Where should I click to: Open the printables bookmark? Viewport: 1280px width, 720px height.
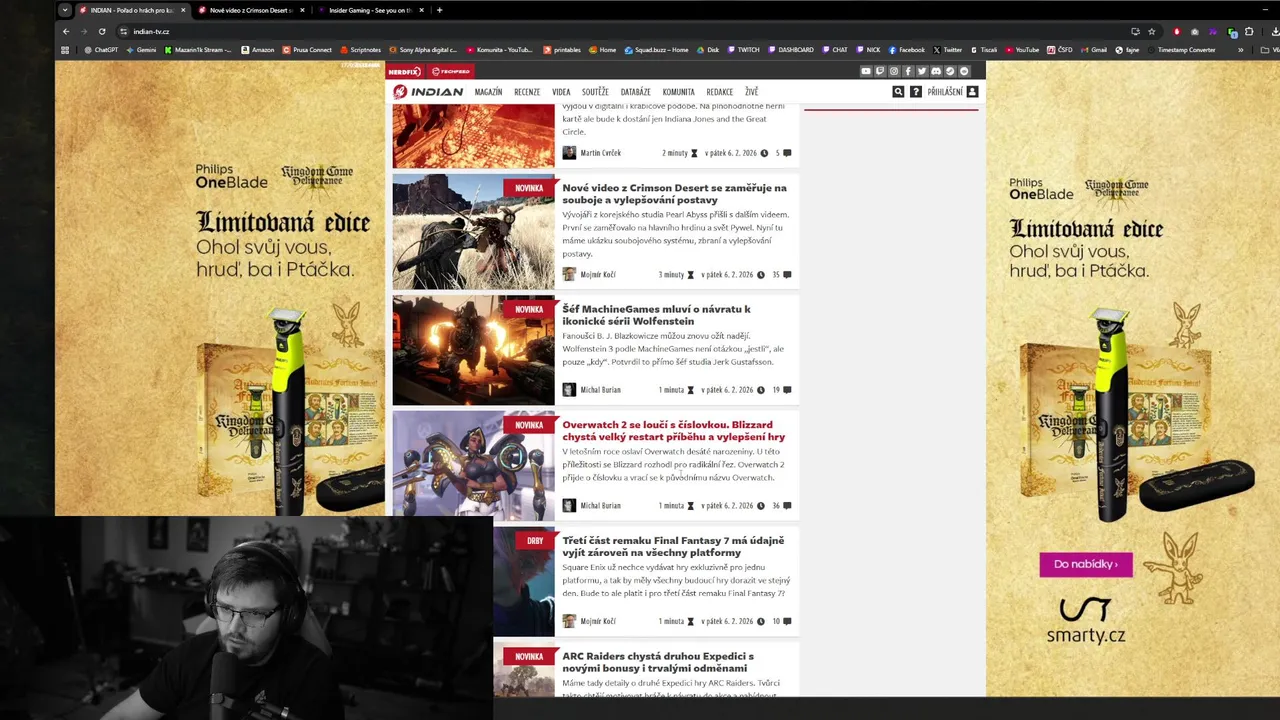coord(561,50)
